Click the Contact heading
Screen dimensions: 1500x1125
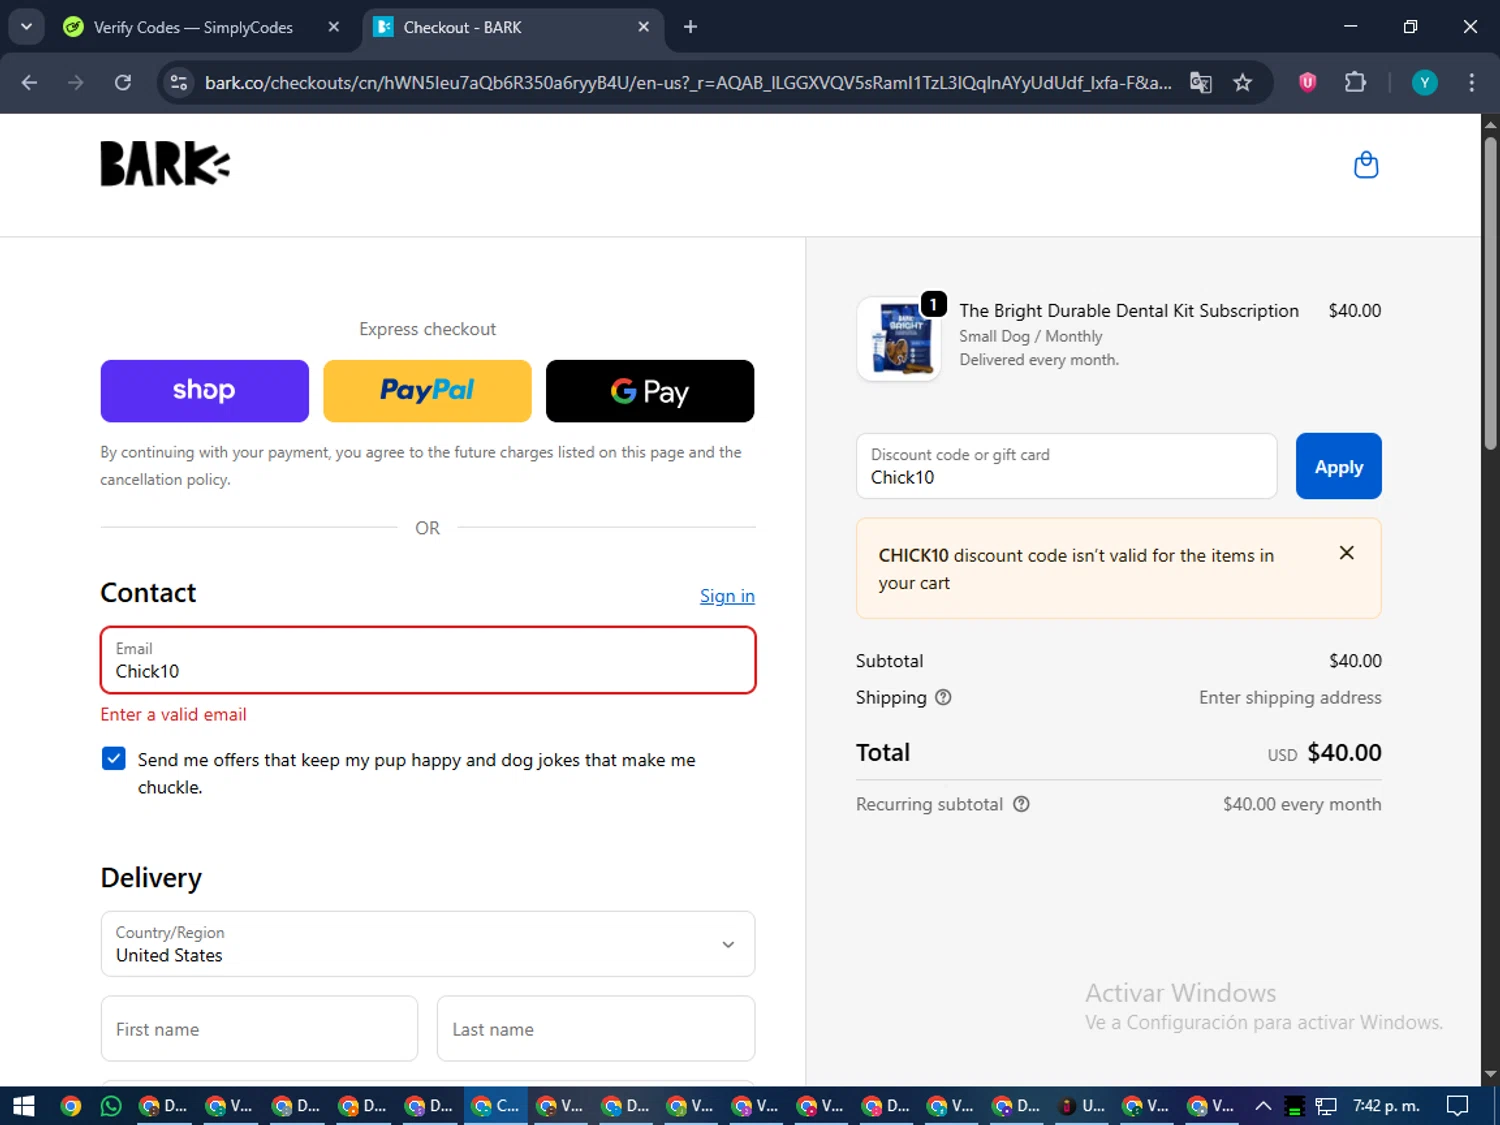click(x=148, y=593)
